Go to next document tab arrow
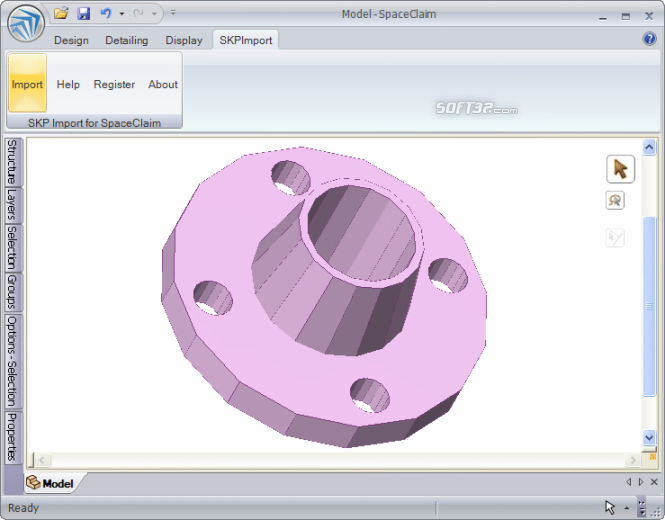The height and width of the screenshot is (520, 665). (641, 482)
